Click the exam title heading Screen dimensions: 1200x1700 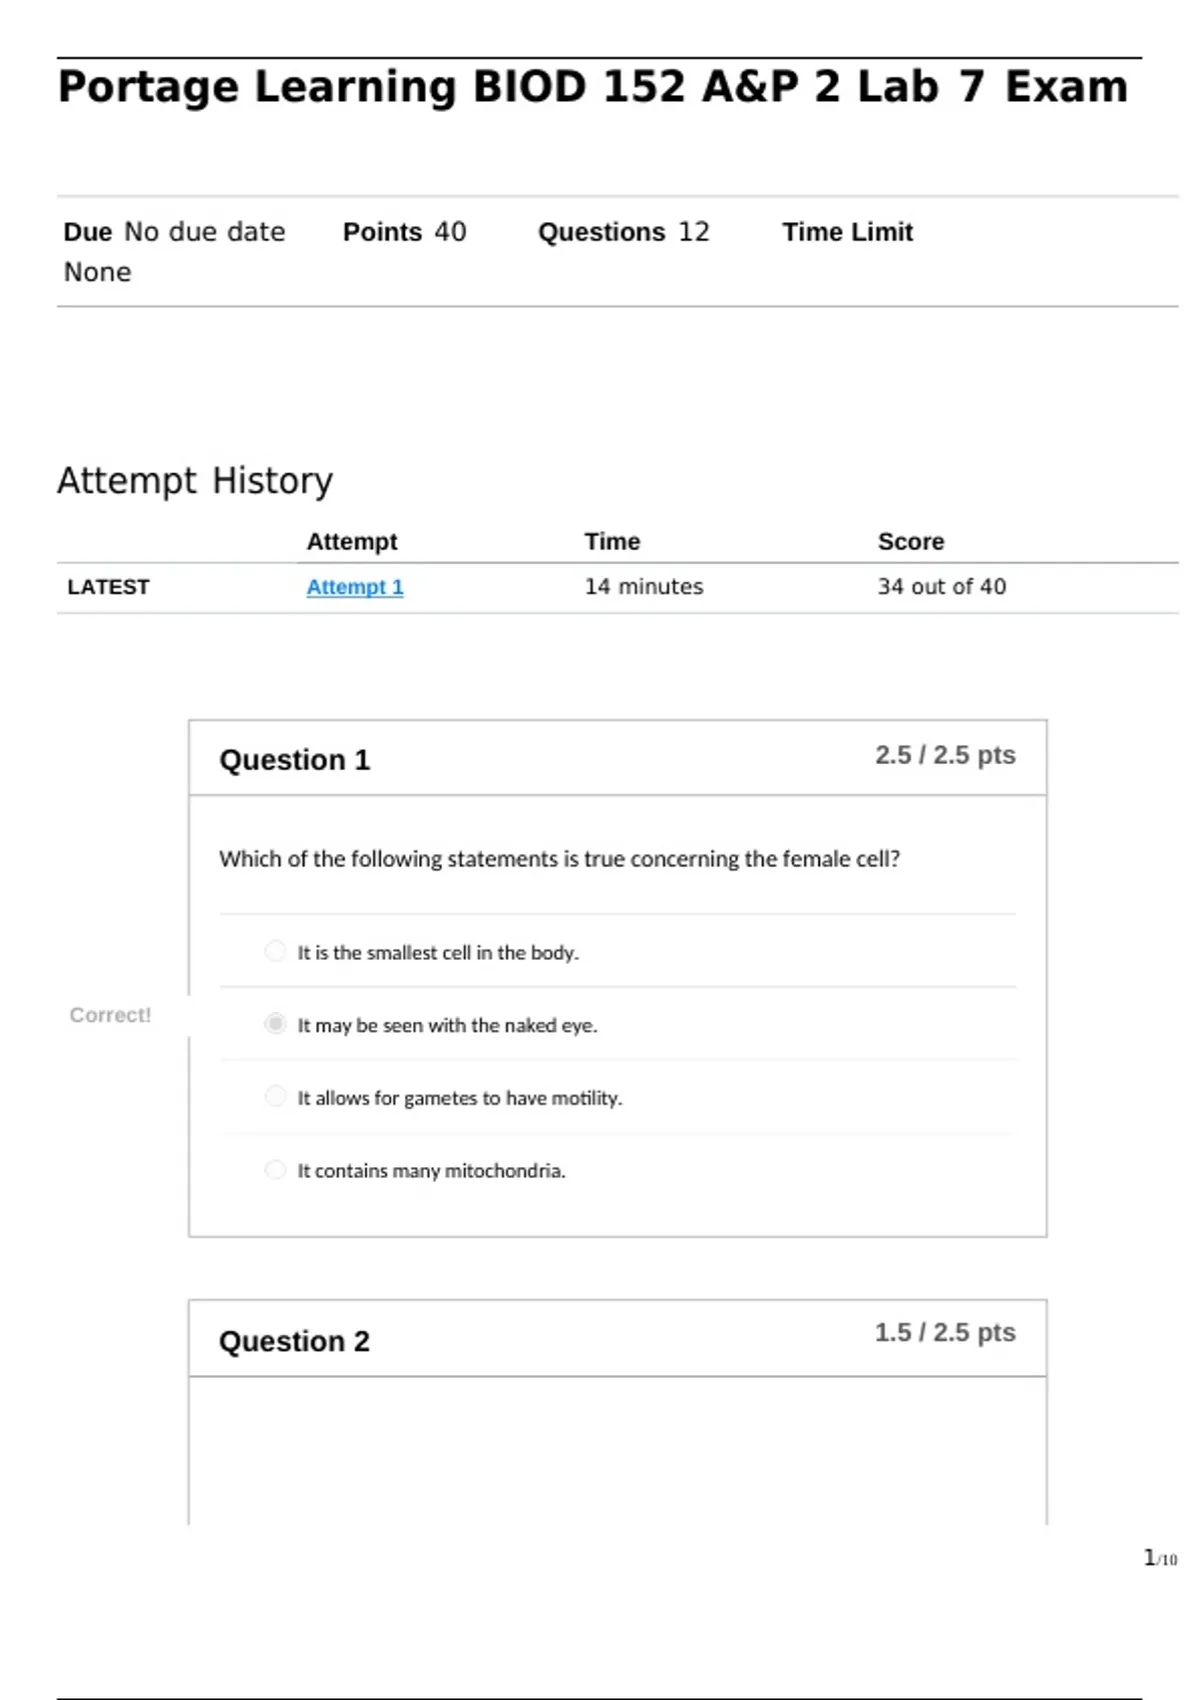click(x=593, y=87)
